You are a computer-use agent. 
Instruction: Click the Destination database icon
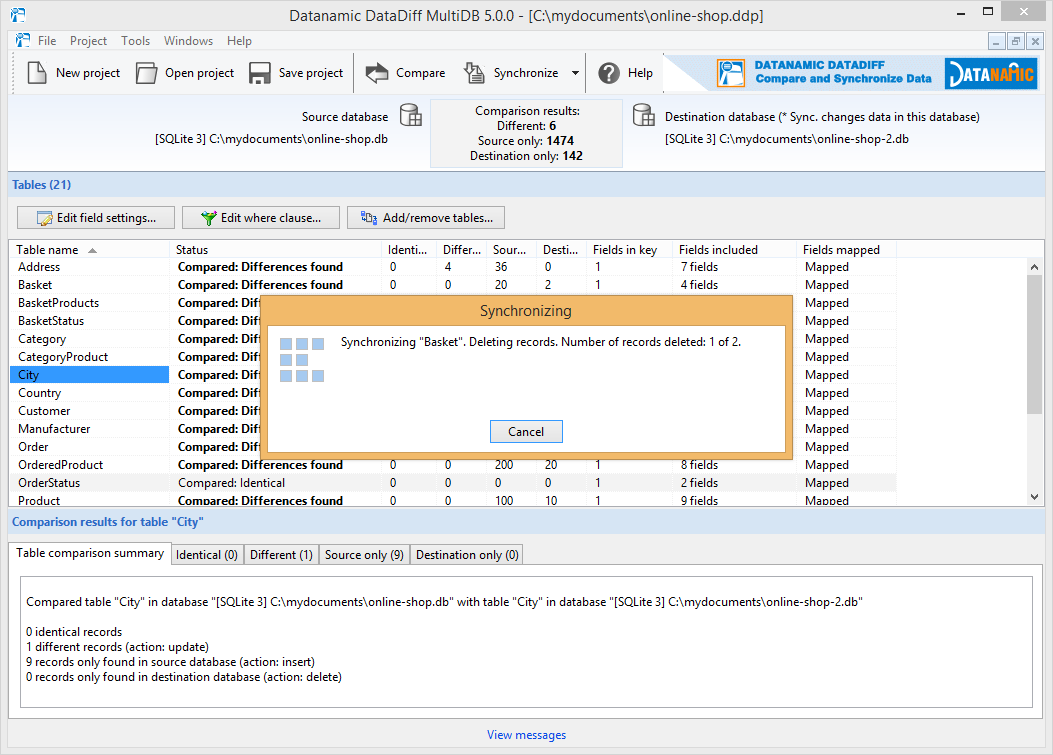tap(643, 115)
